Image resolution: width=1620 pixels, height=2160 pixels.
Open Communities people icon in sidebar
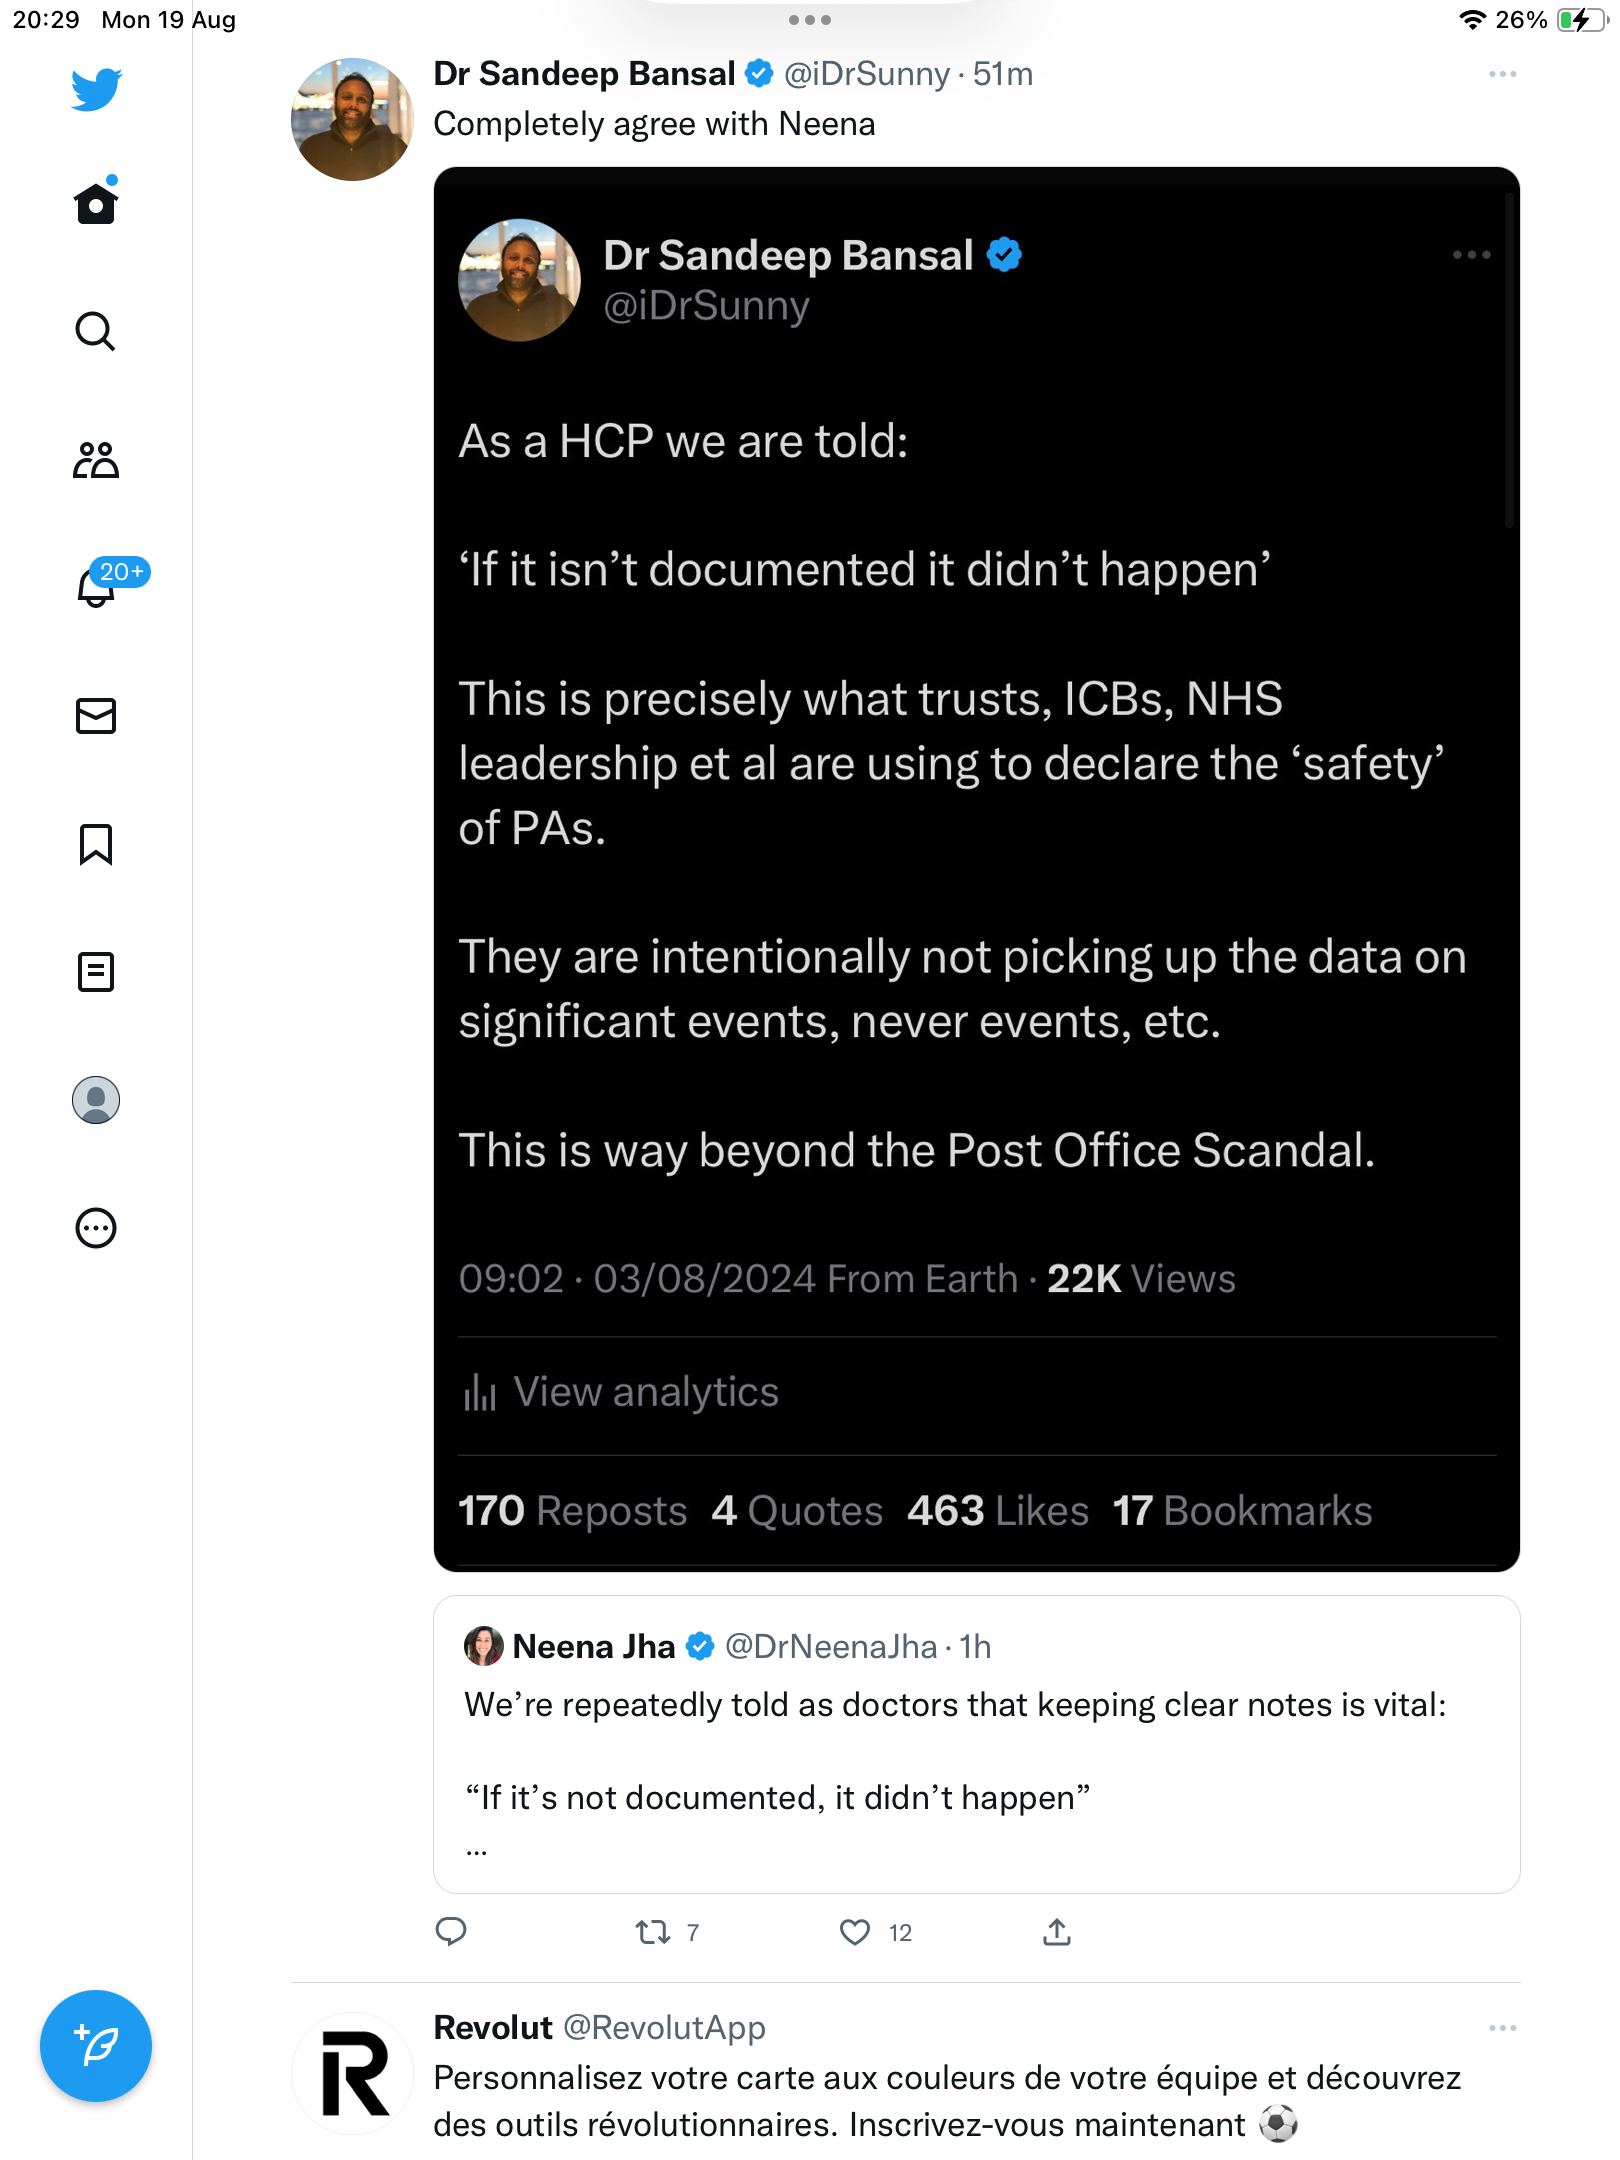tap(96, 460)
